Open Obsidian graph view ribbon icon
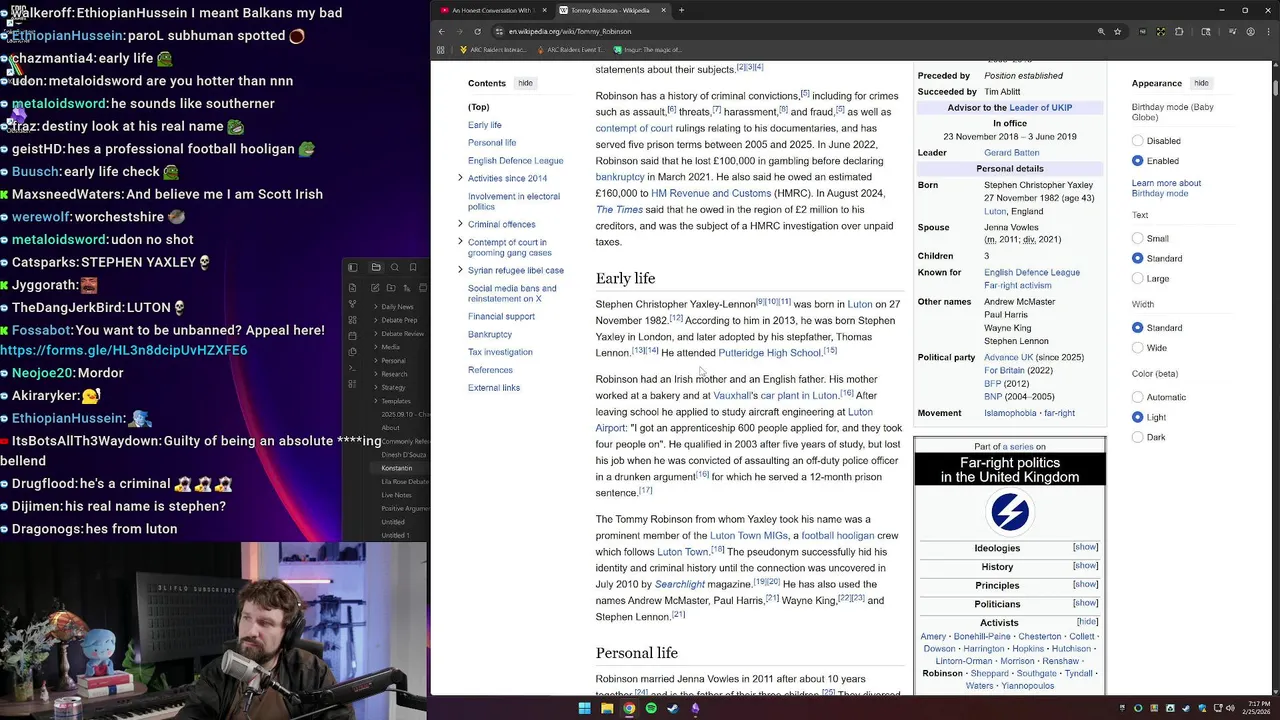Image resolution: width=1280 pixels, height=720 pixels. tap(352, 305)
